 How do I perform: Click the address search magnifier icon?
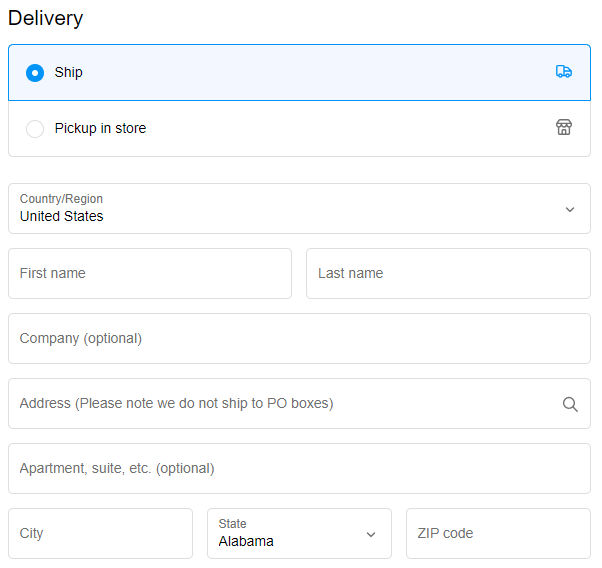click(570, 404)
